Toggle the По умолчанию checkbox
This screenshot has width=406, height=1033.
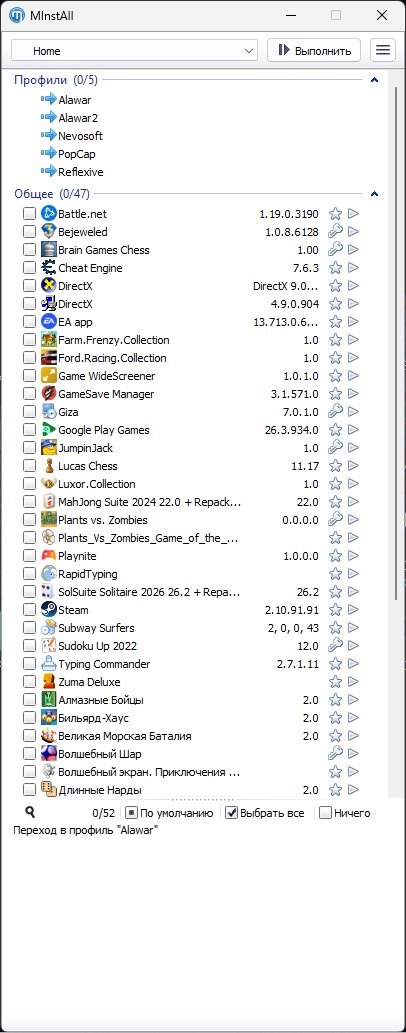(x=131, y=813)
